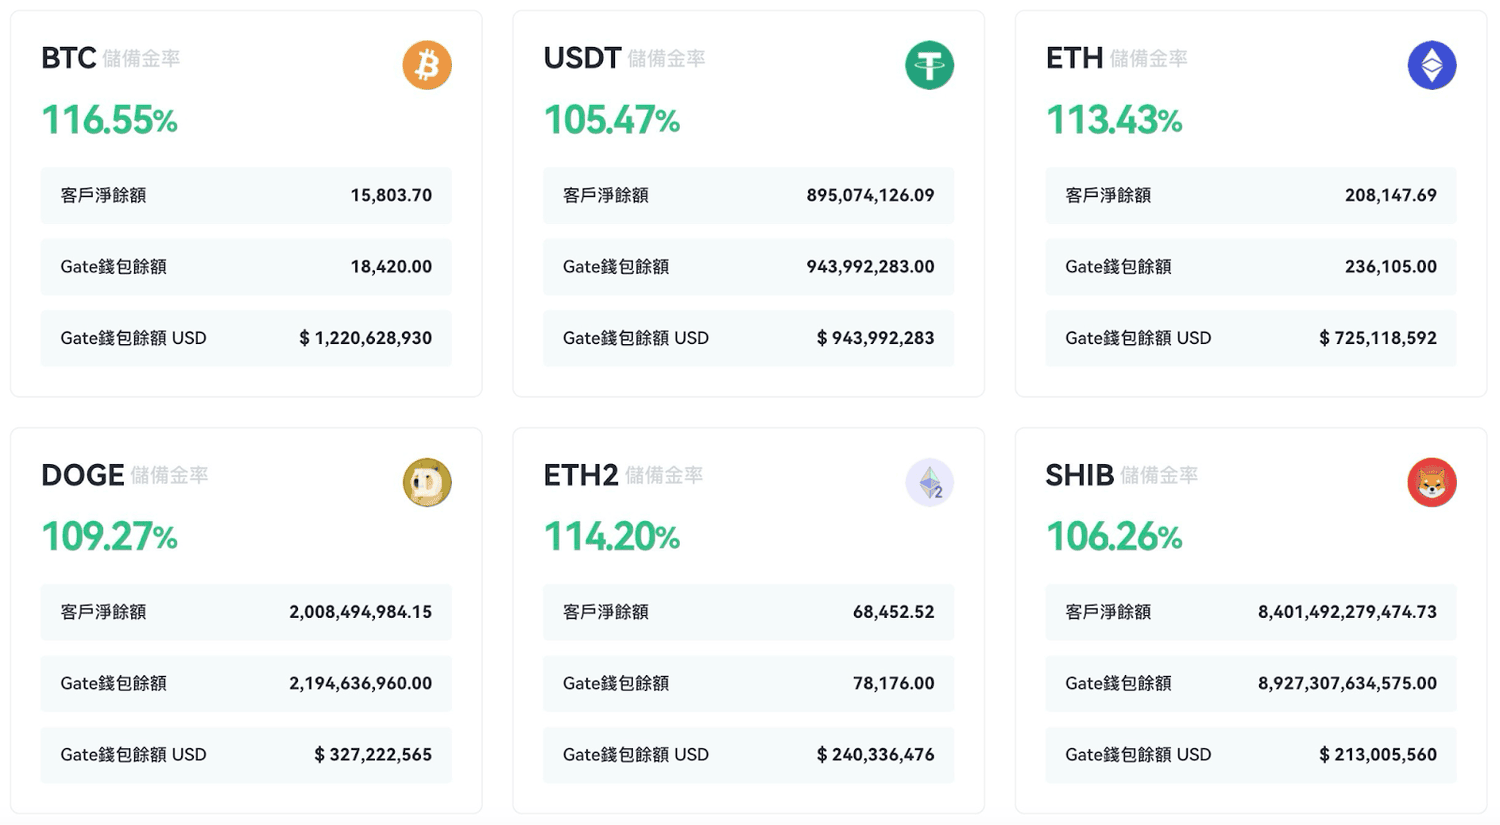Click the red Shiba Inu icon

1431,482
